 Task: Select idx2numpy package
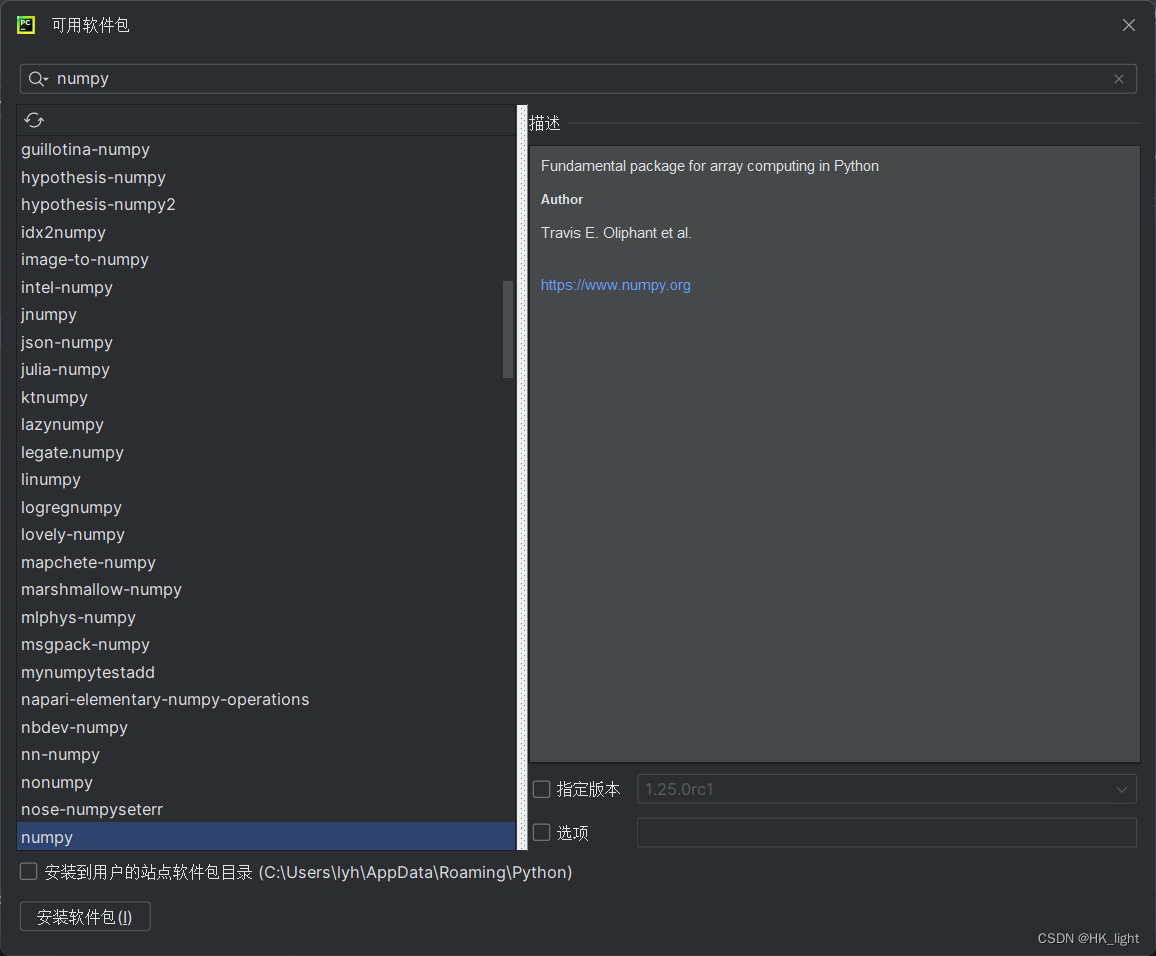tap(266, 232)
